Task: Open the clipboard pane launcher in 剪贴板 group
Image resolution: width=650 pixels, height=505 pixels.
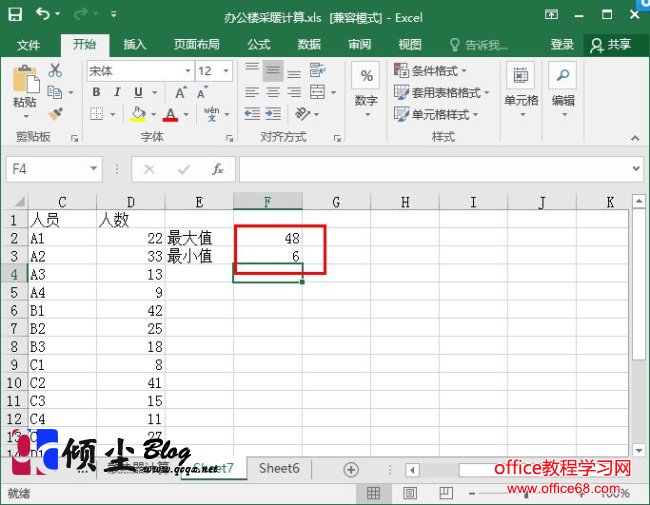Action: pos(75,138)
